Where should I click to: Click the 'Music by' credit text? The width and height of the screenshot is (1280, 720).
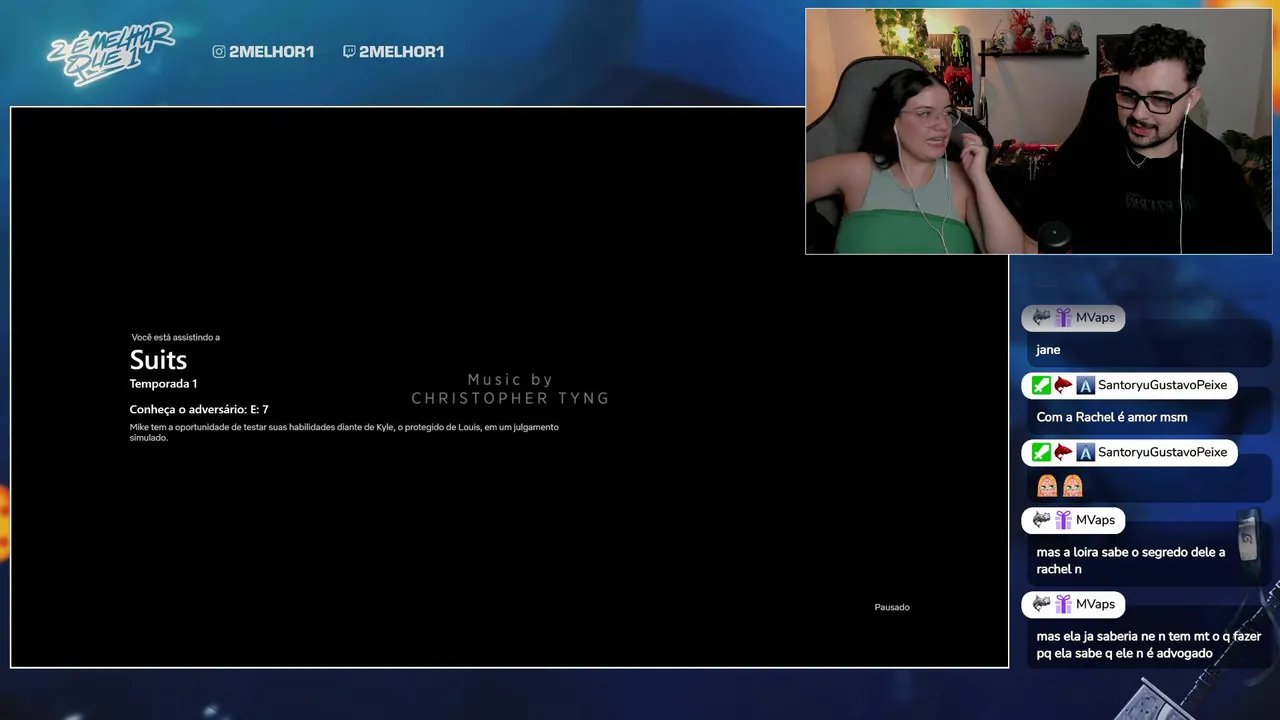(x=510, y=380)
